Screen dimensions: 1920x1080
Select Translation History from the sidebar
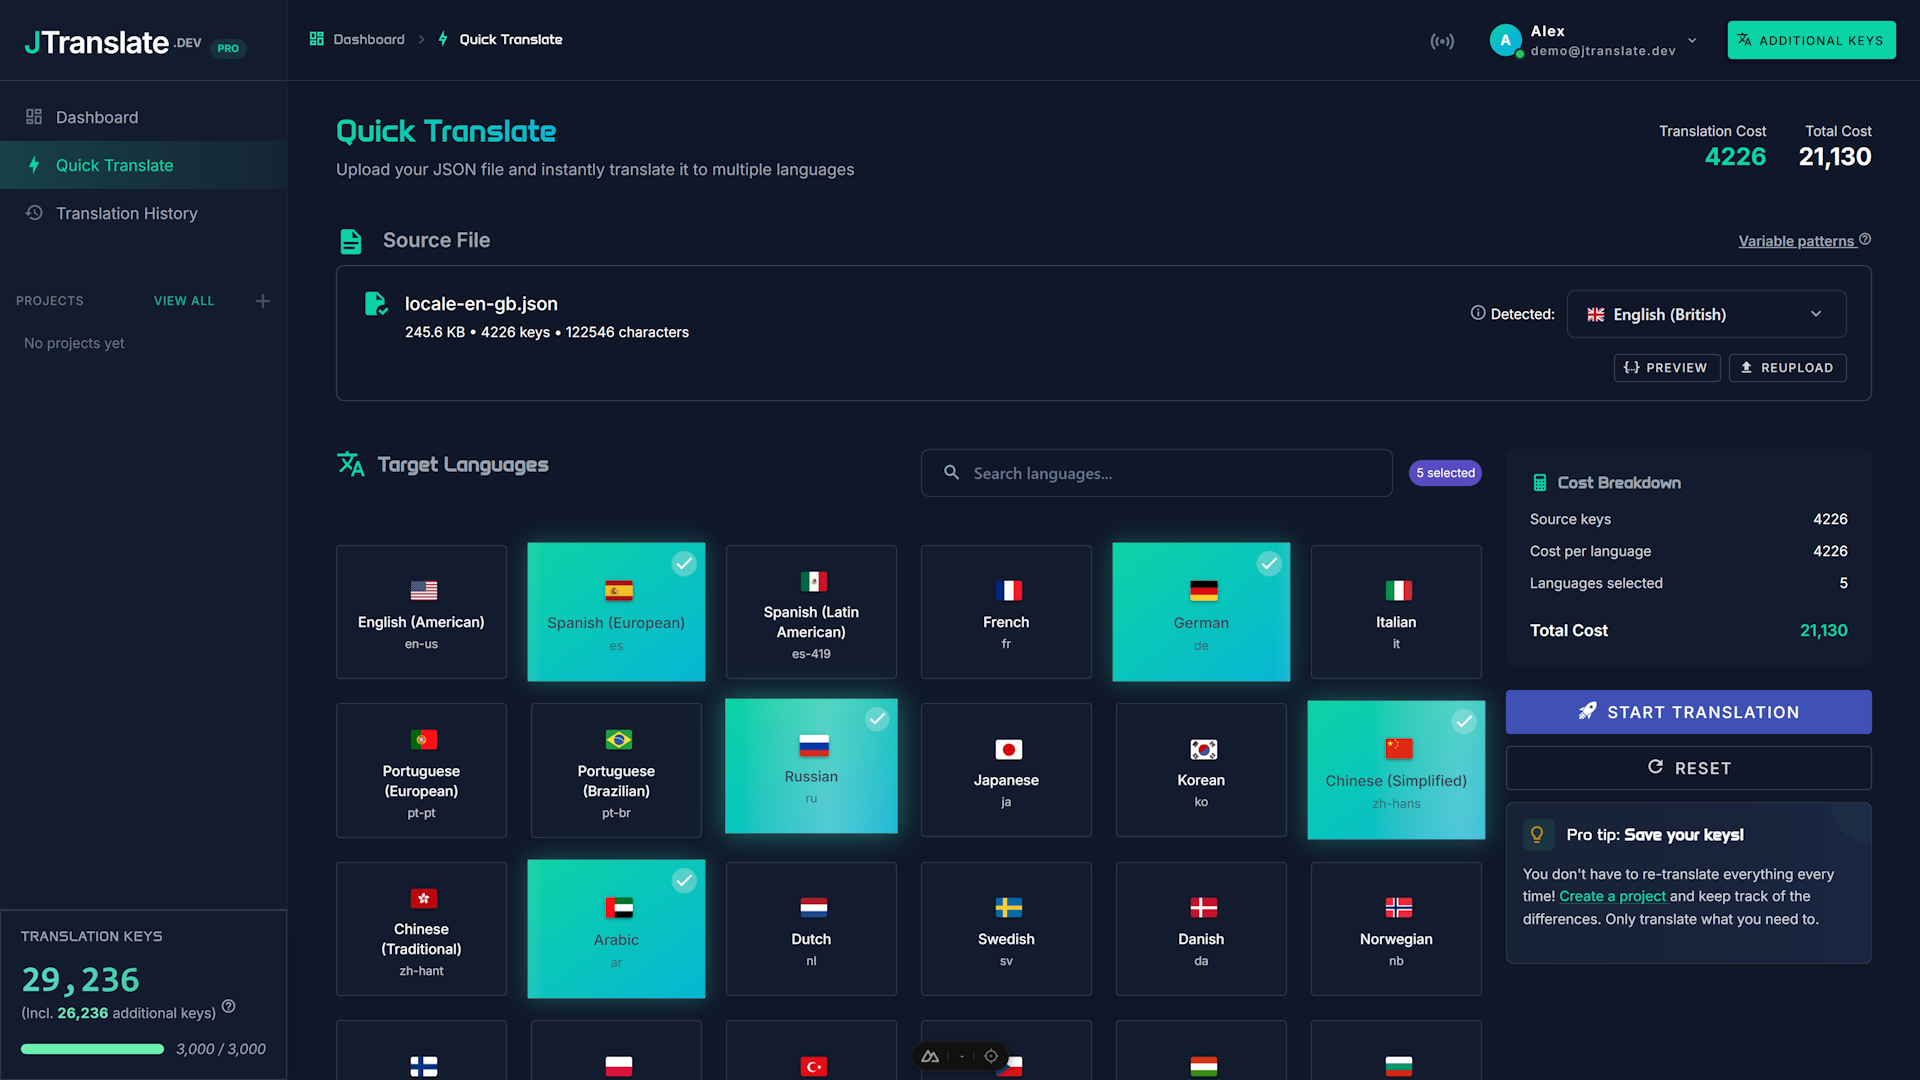(127, 213)
